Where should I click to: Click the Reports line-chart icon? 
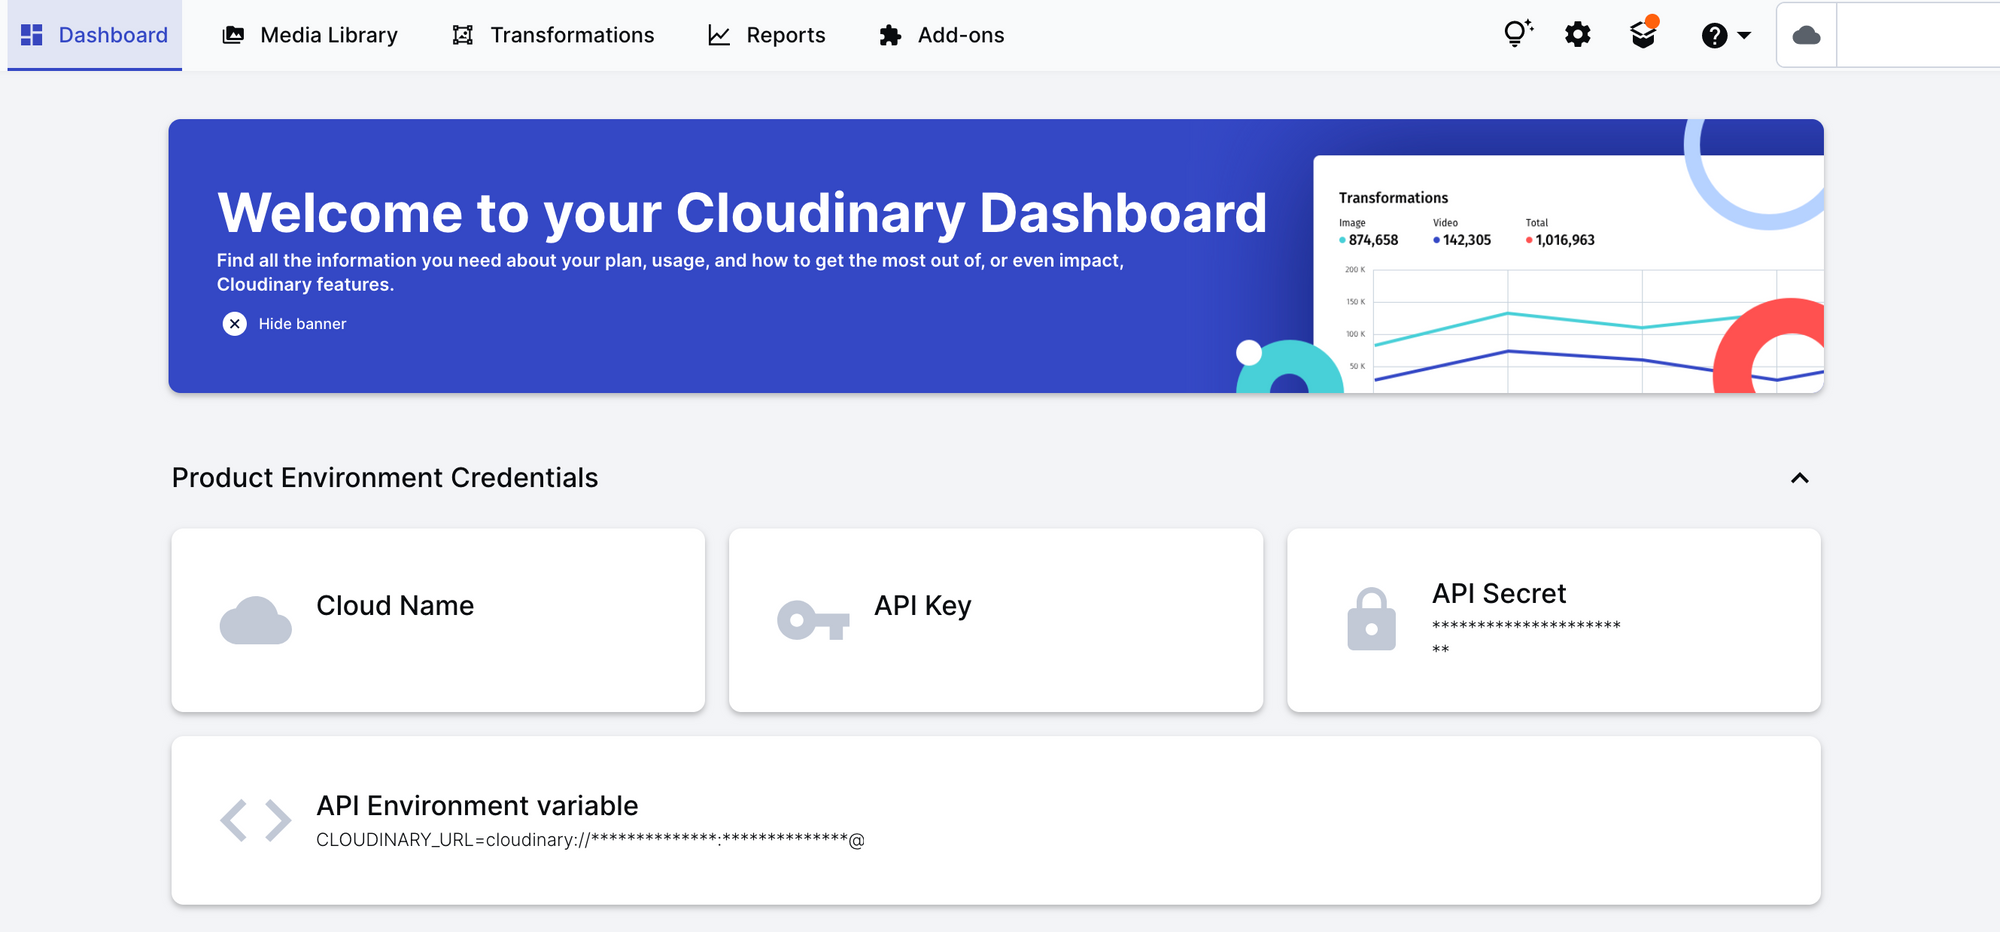click(x=718, y=34)
